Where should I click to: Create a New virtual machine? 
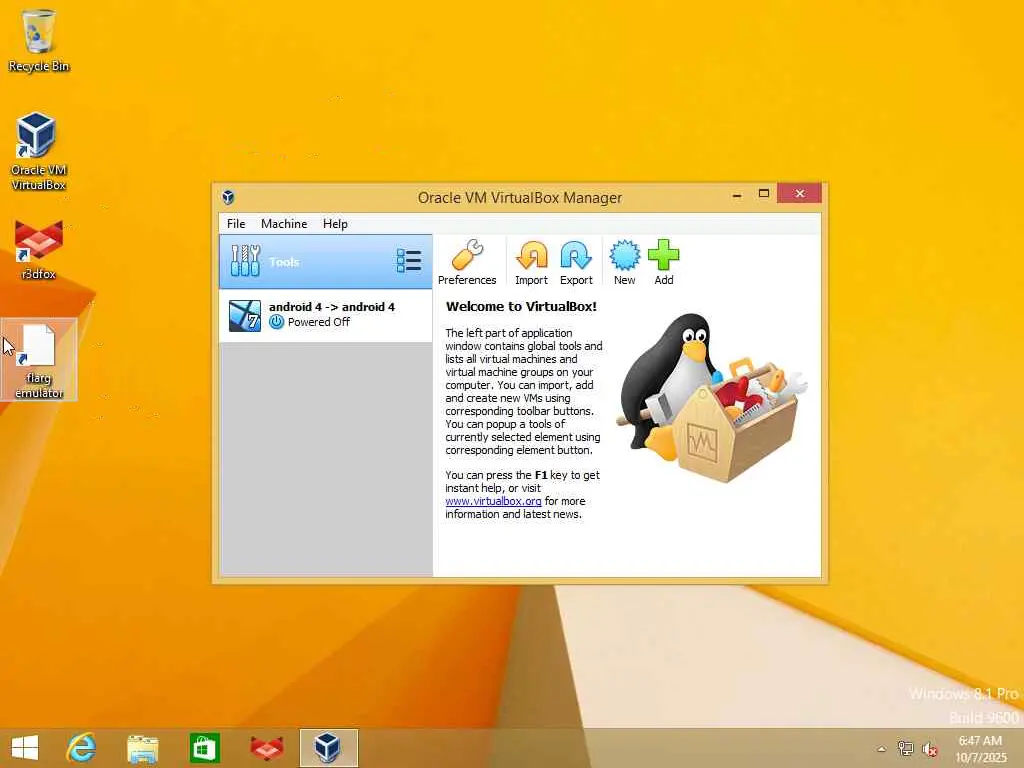tap(624, 263)
